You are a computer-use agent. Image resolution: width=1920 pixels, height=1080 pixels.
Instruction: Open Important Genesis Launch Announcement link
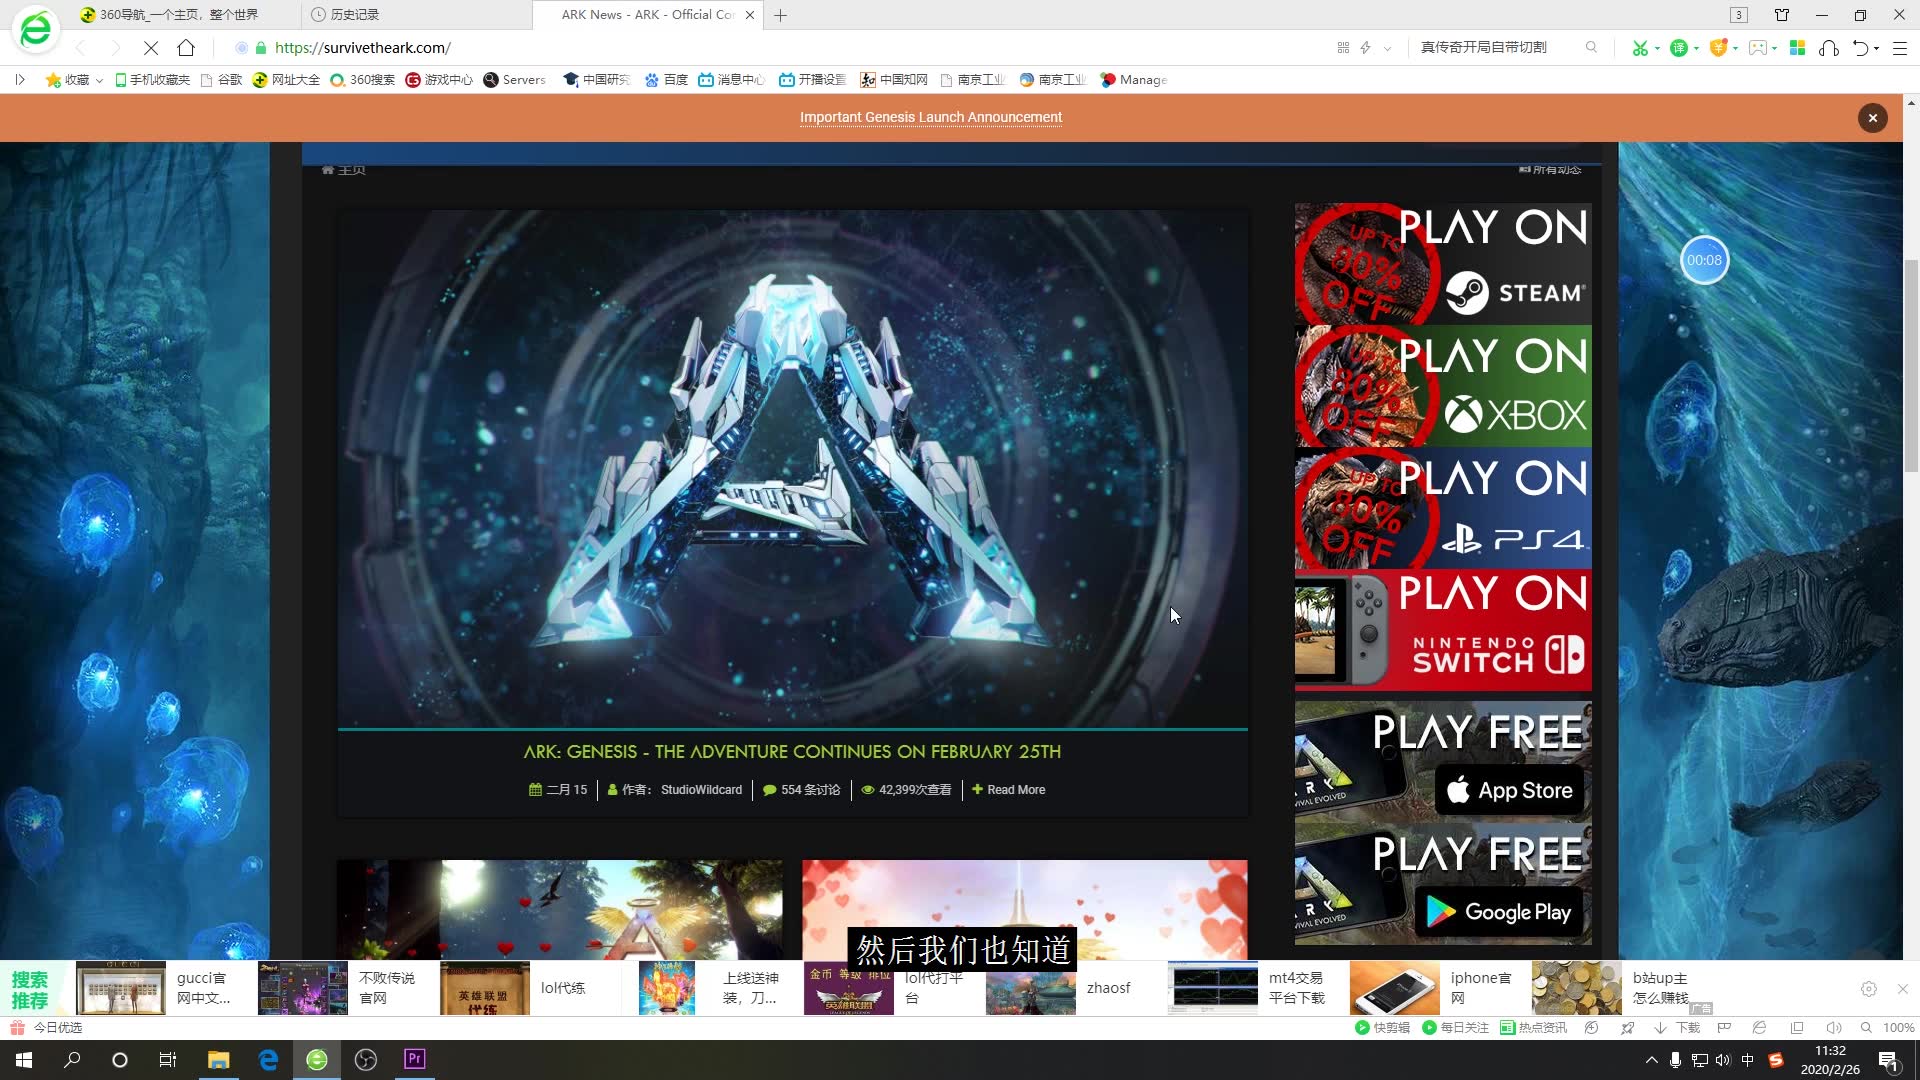(x=931, y=118)
